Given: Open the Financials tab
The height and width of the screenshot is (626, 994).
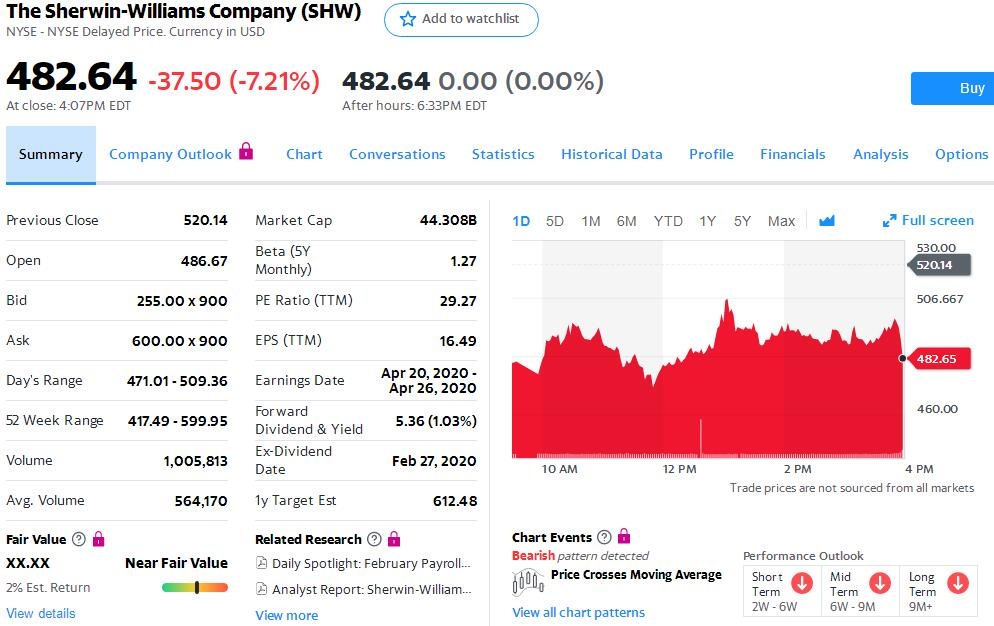Looking at the screenshot, I should point(793,154).
